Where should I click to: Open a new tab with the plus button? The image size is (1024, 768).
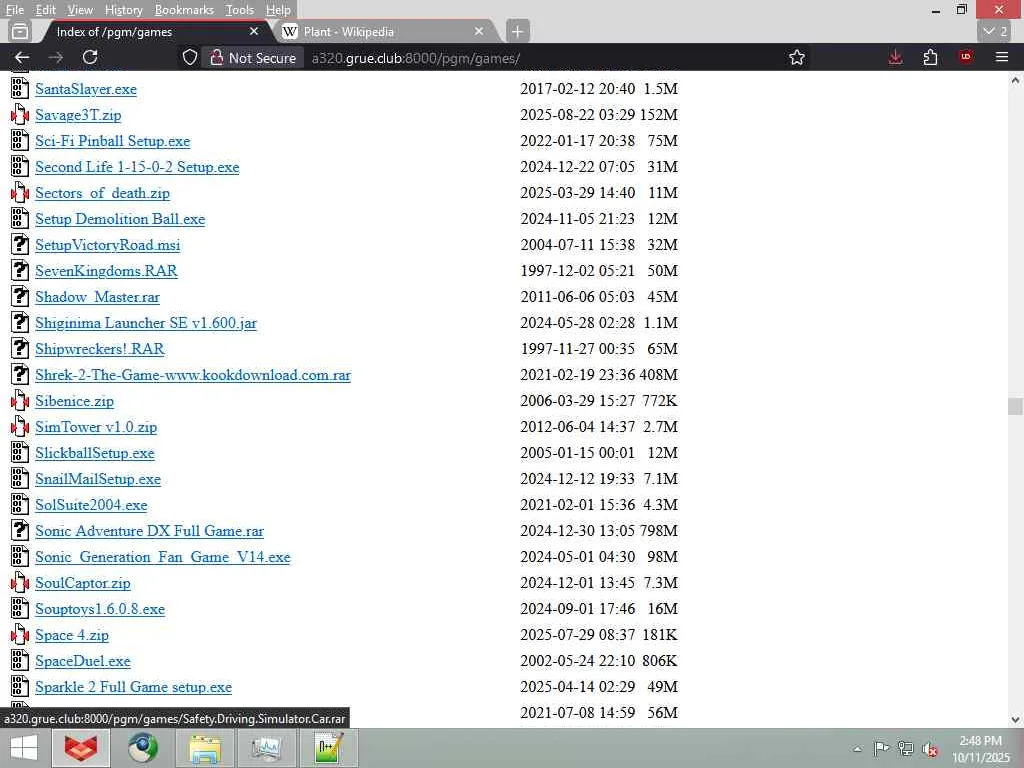(517, 31)
